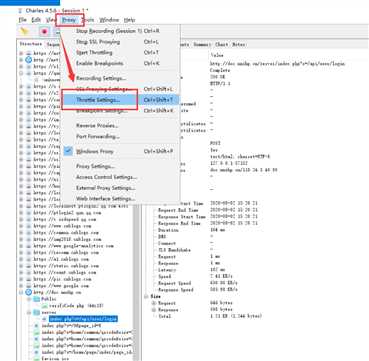
Task: Switch to the Structure tab
Action: (31, 44)
